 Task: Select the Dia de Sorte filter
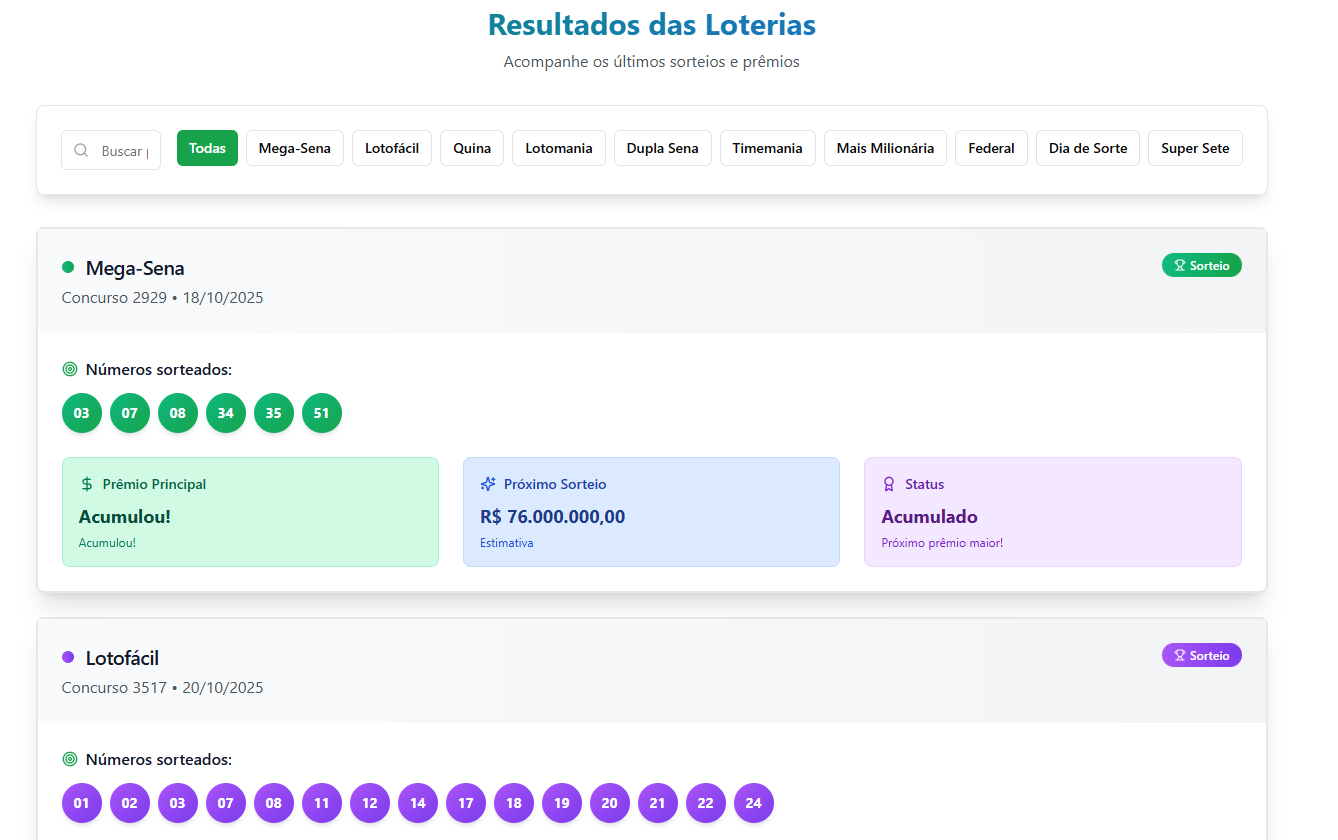[1088, 148]
